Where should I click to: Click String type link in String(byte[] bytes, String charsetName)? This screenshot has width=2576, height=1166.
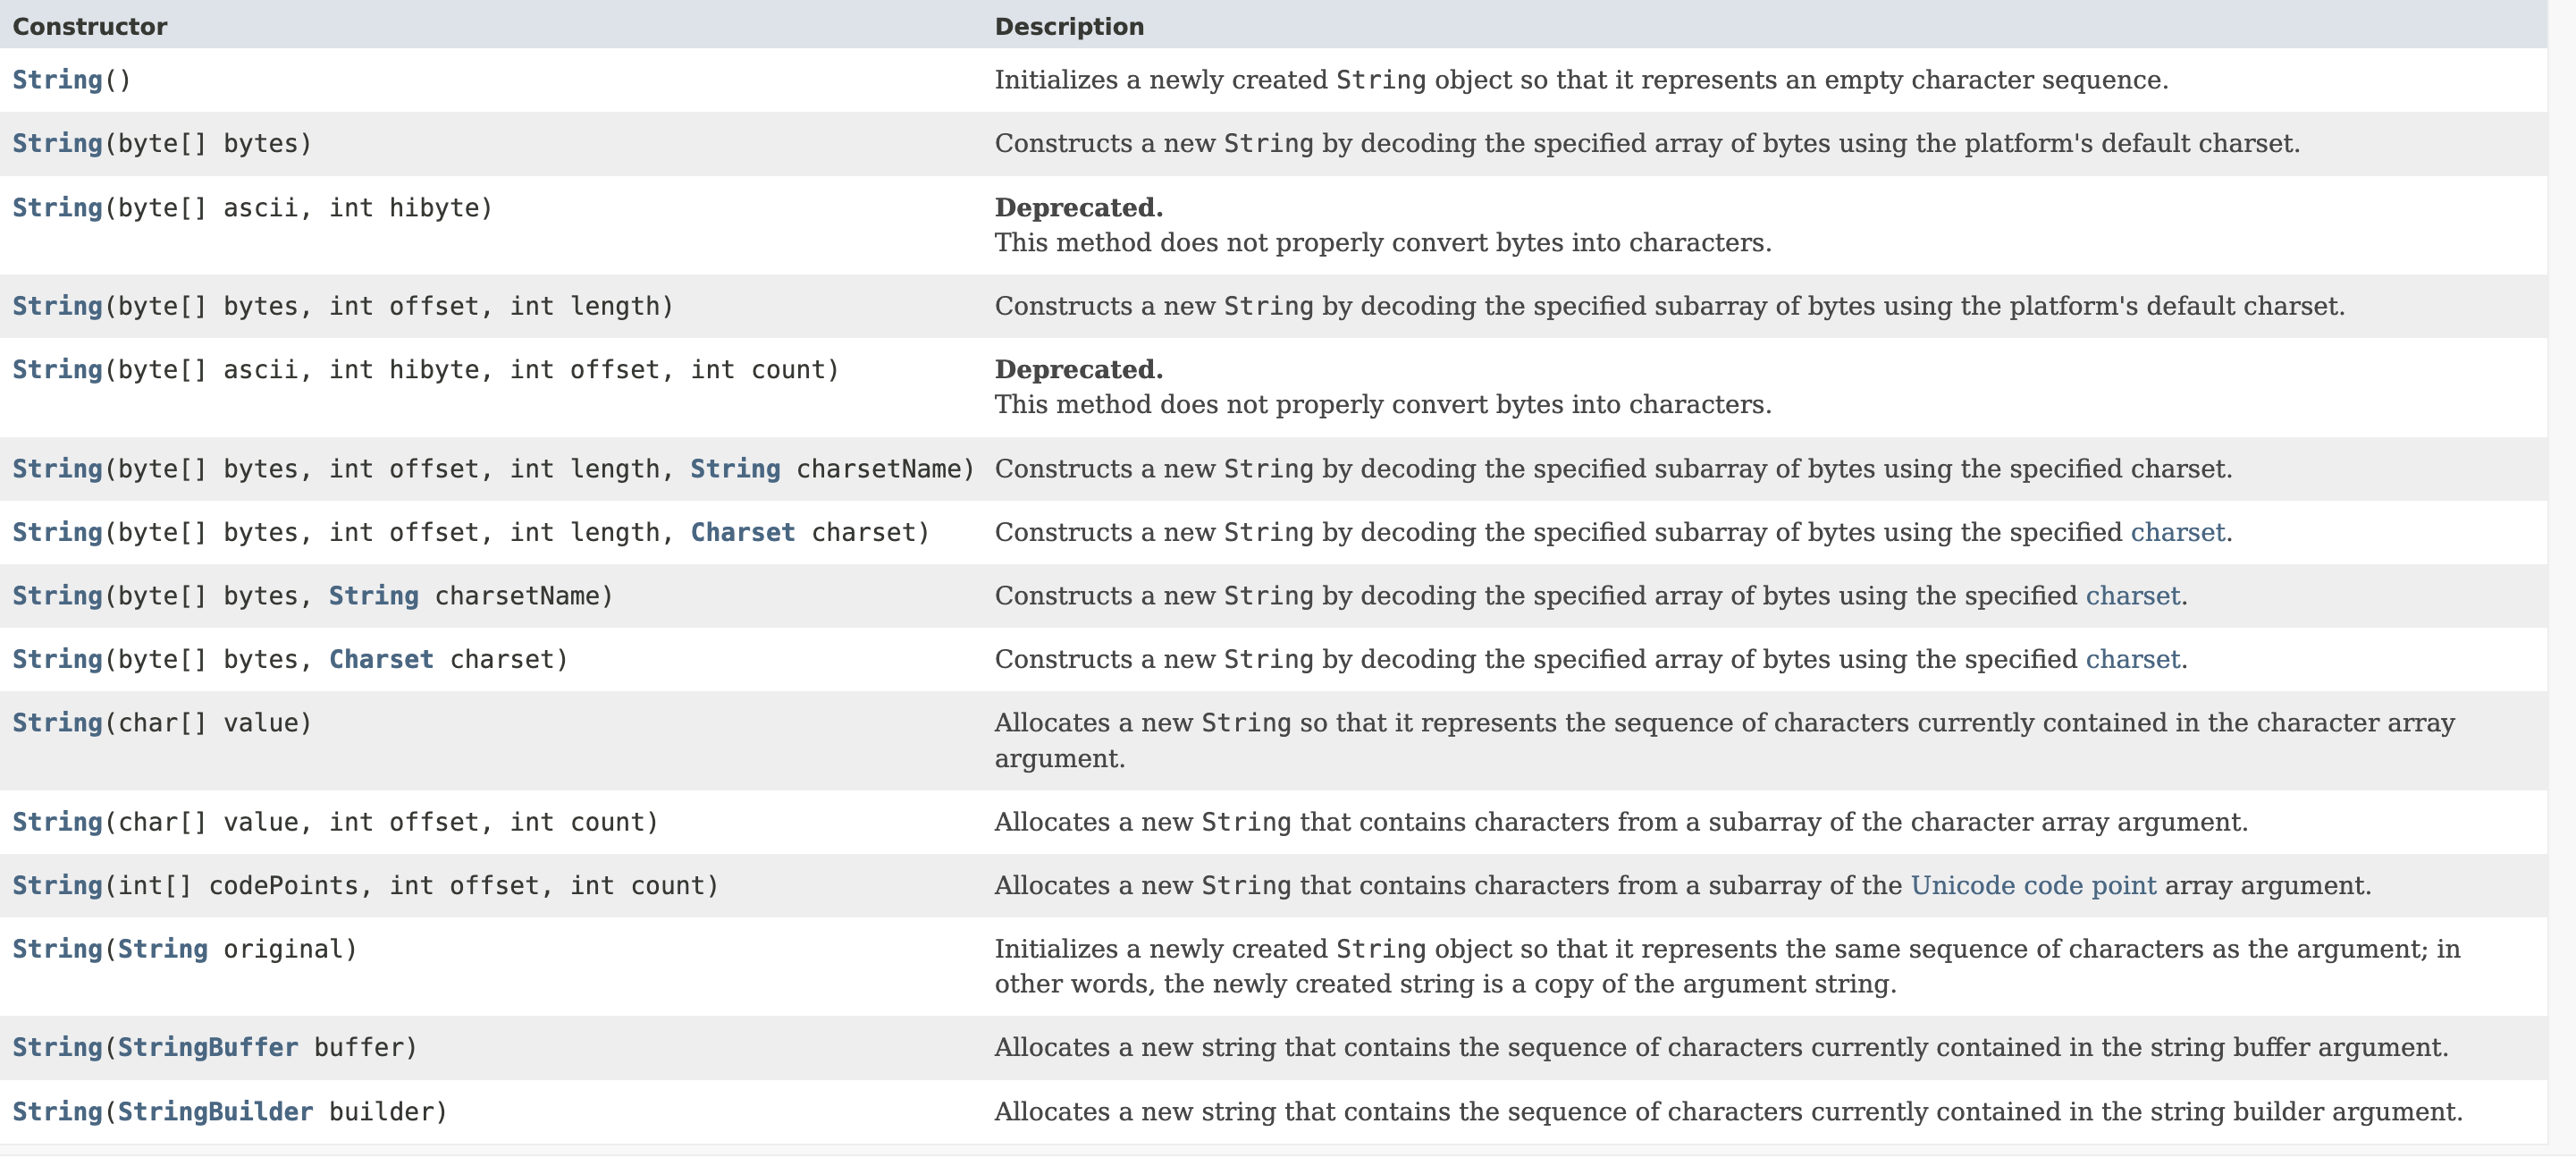point(374,596)
